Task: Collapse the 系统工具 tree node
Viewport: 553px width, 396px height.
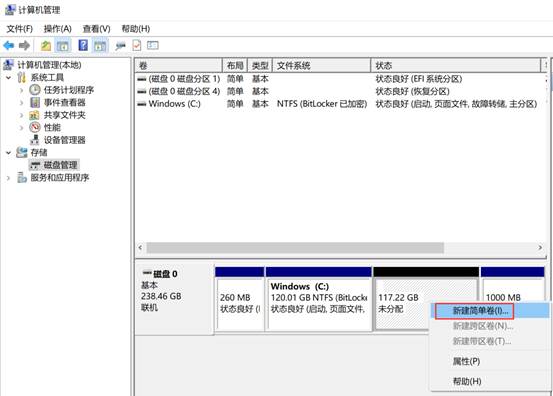Action: [x=9, y=77]
